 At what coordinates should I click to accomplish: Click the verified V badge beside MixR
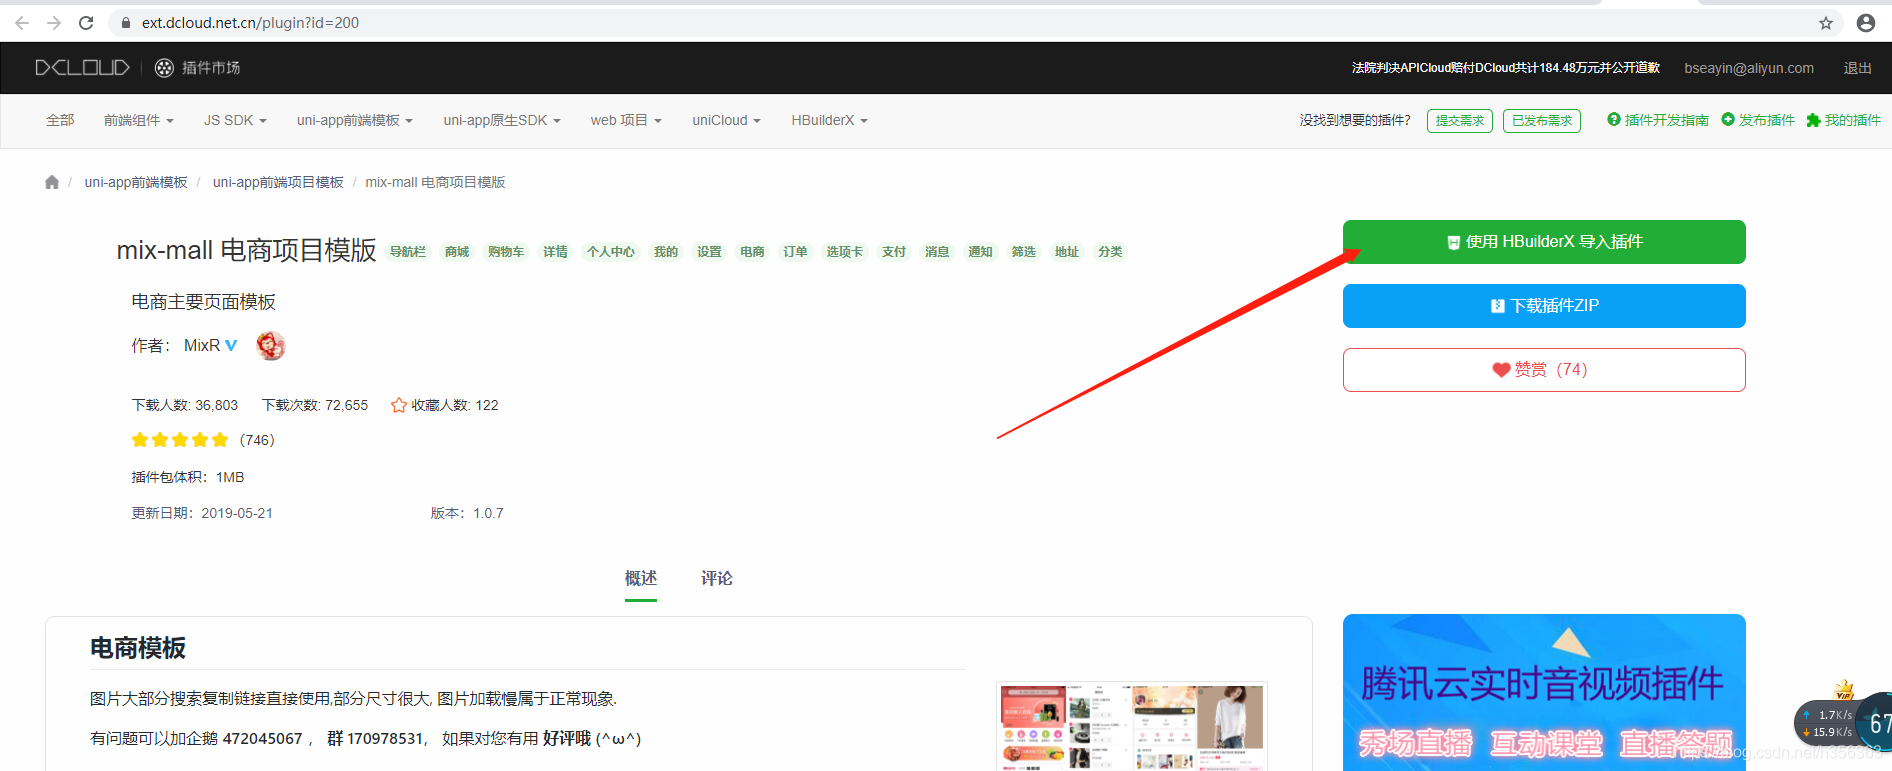click(231, 345)
